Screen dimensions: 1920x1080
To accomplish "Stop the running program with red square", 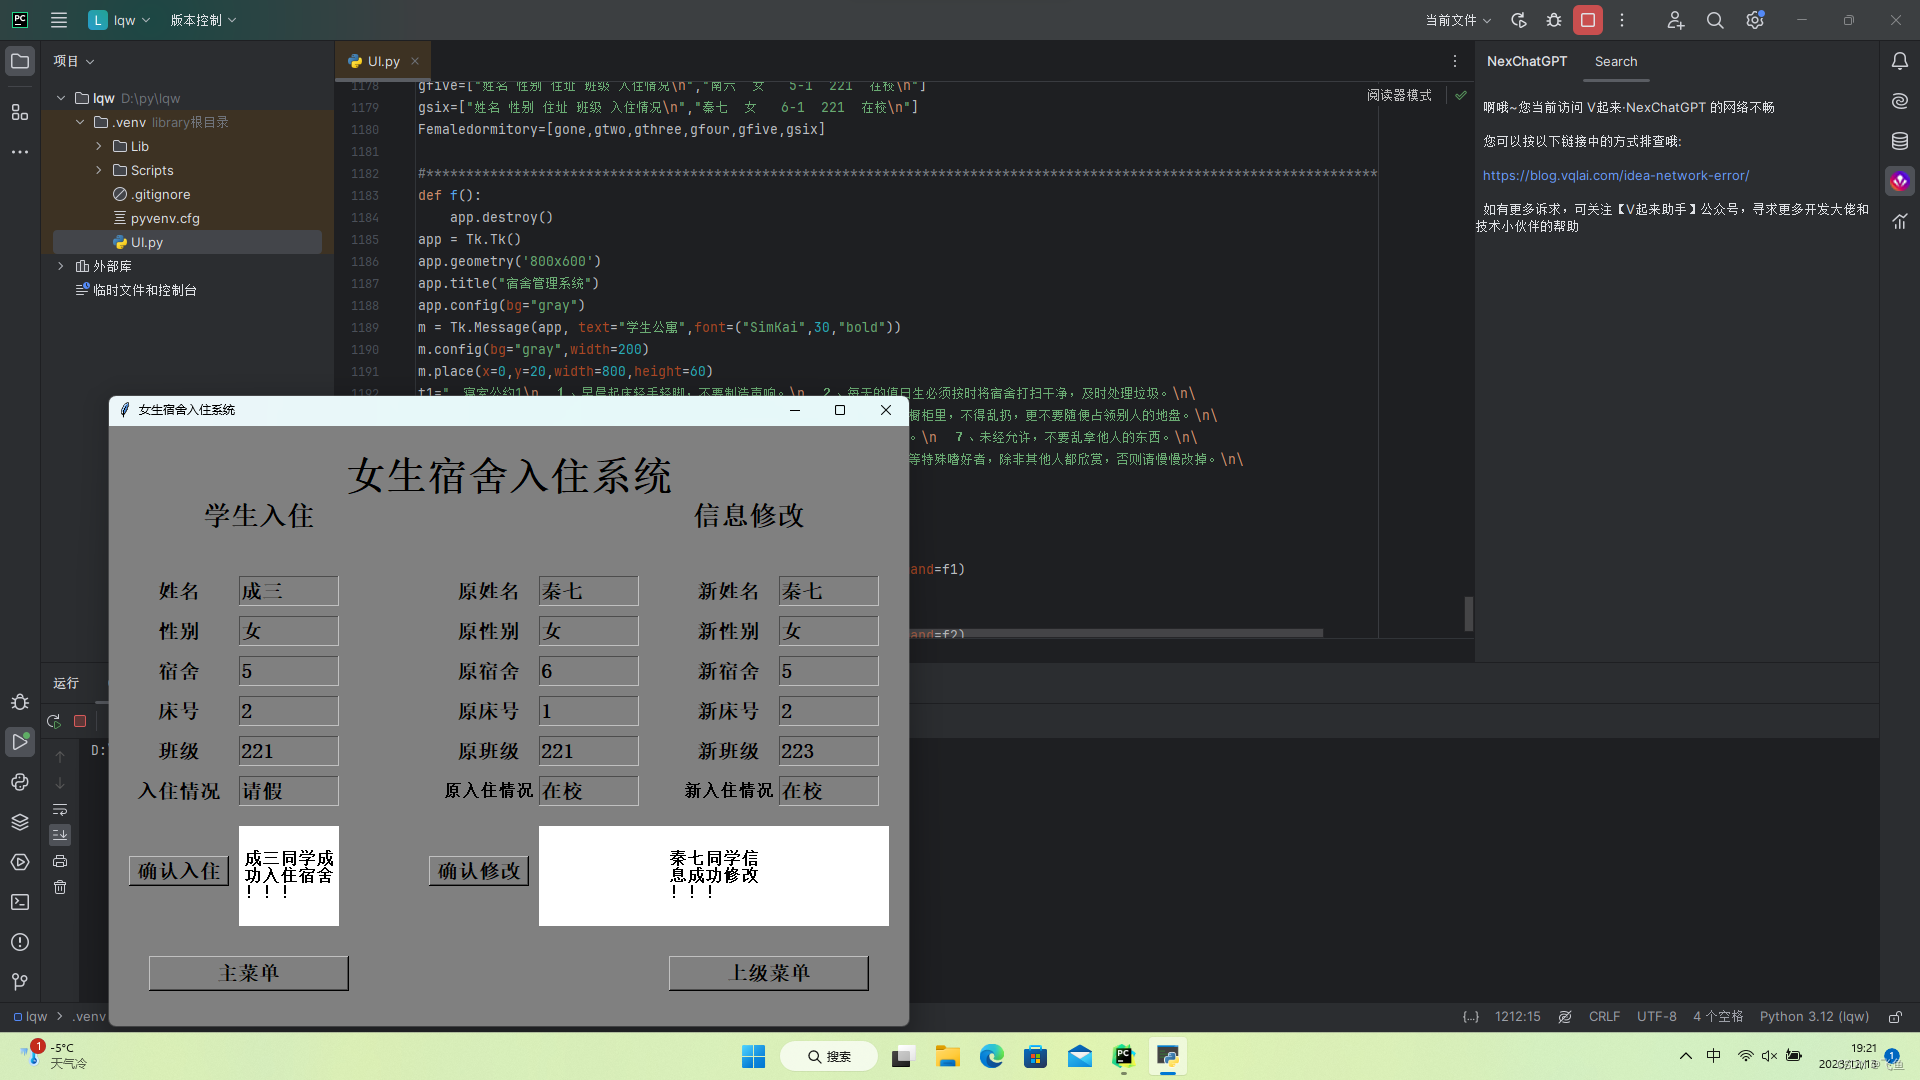I will tap(1588, 20).
